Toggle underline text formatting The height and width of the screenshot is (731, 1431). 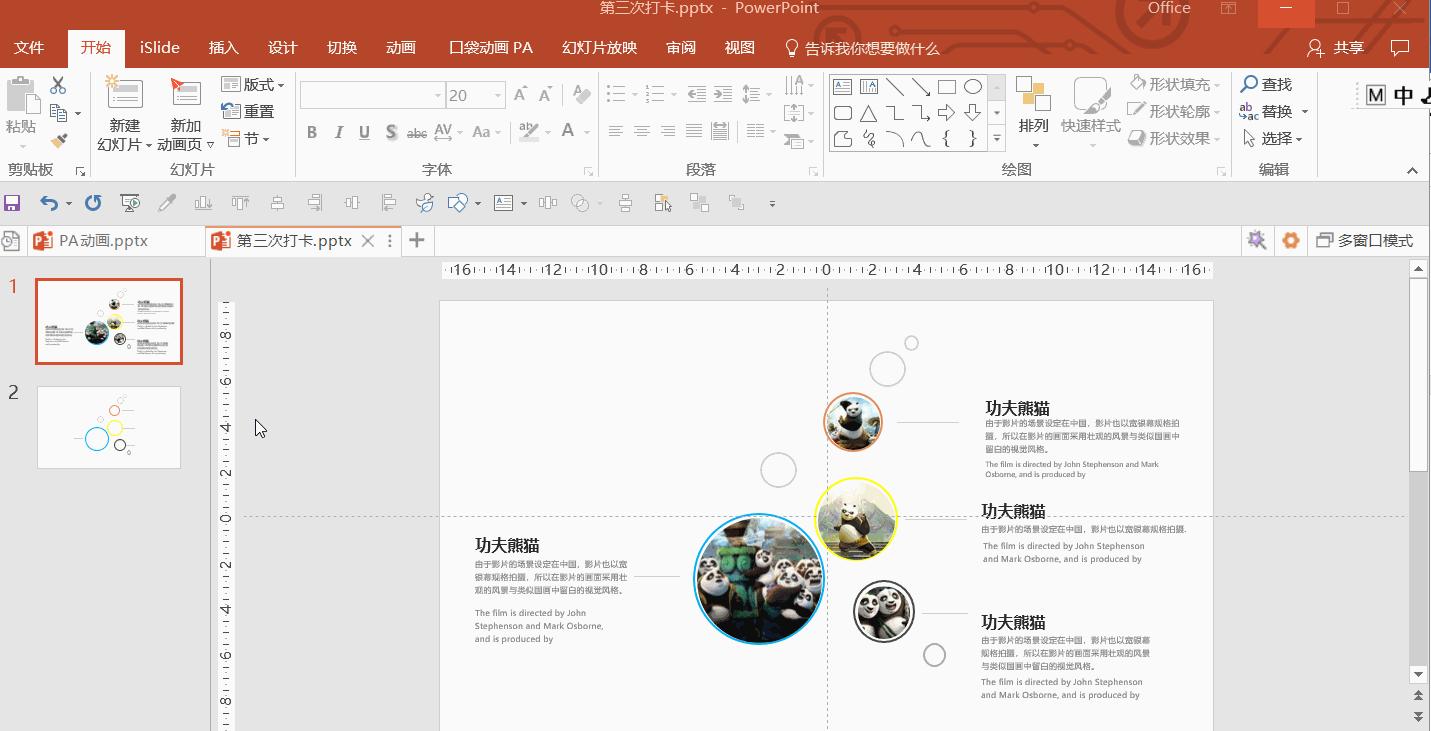pos(364,132)
